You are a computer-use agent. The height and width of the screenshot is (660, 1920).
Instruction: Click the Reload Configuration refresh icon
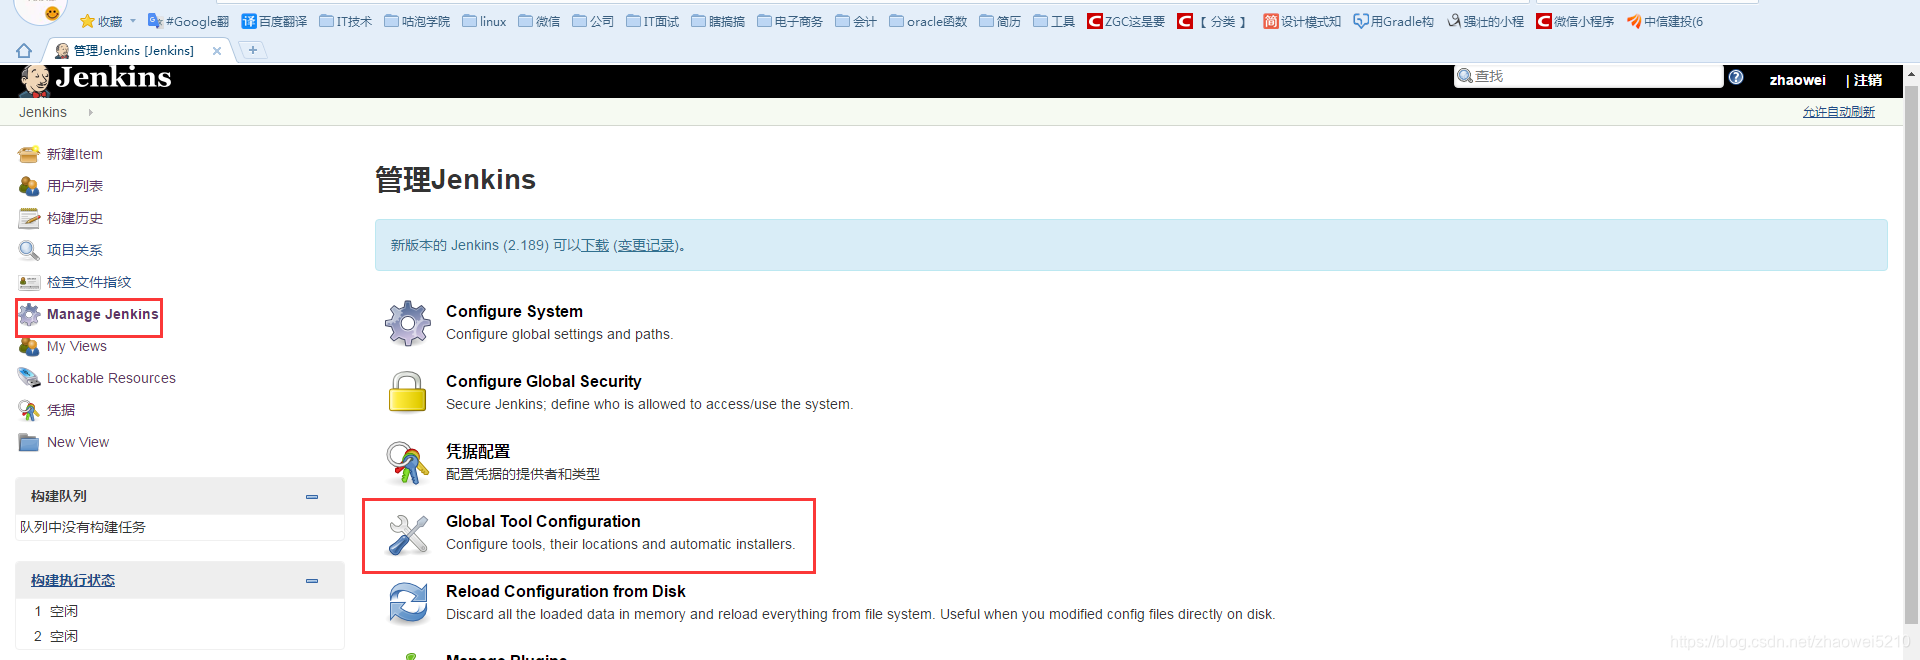tap(408, 603)
